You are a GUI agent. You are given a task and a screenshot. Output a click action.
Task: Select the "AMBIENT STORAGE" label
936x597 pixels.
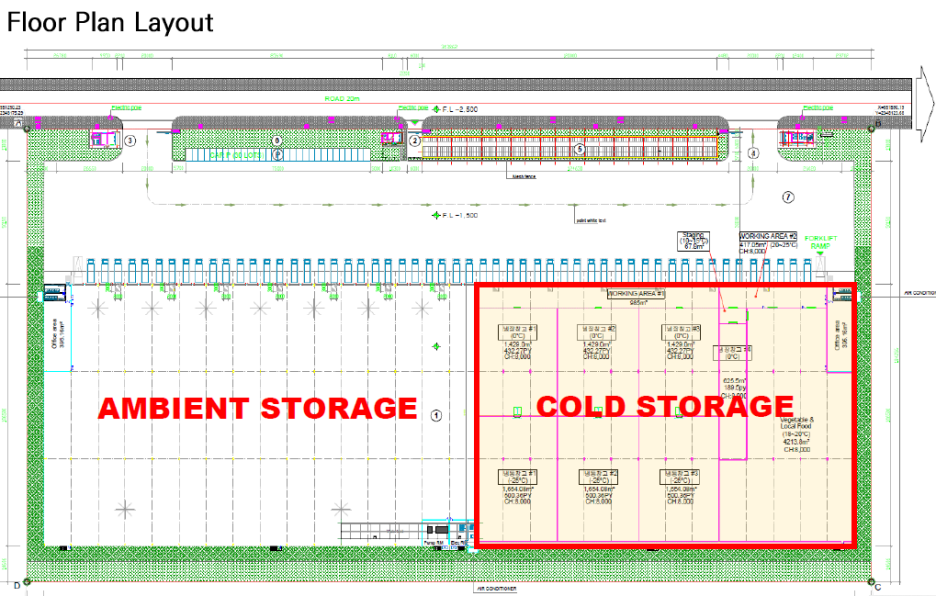tap(258, 408)
